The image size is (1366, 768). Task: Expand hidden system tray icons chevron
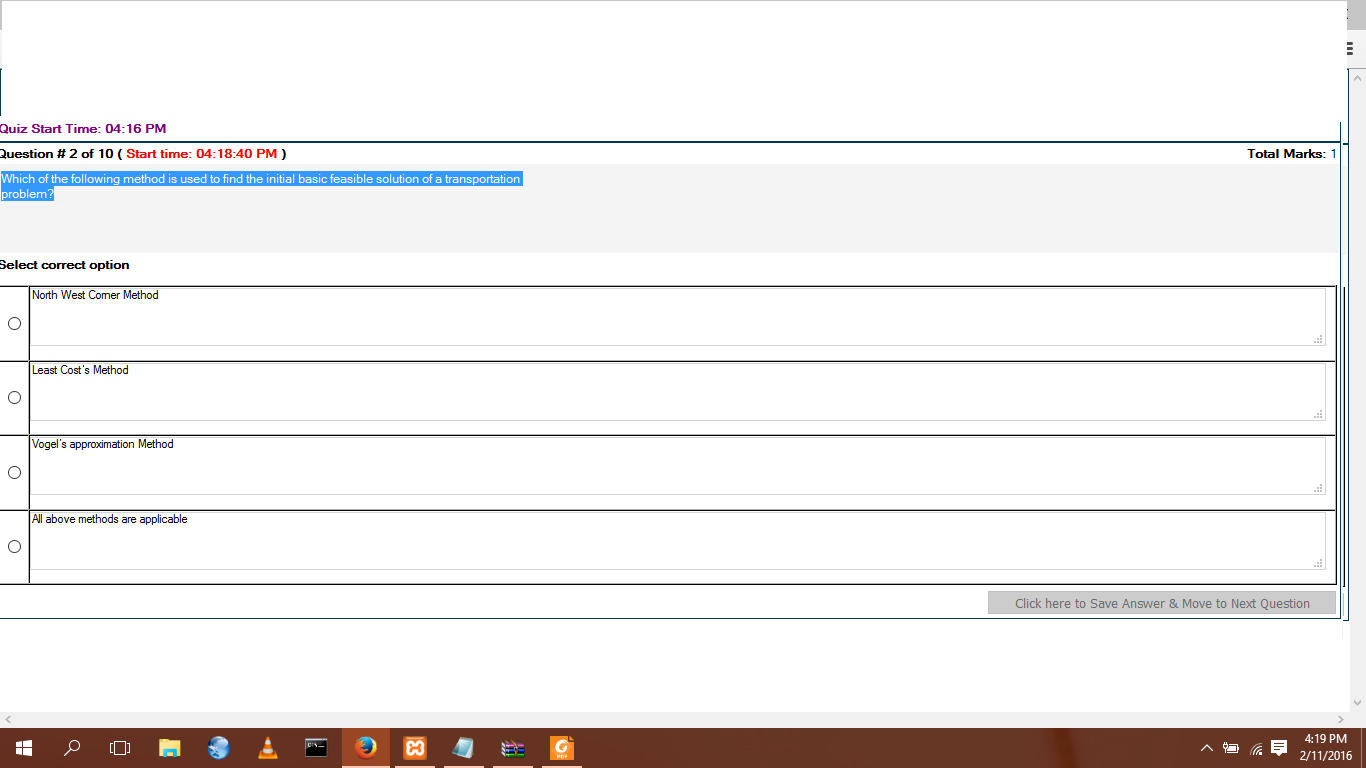(1206, 748)
